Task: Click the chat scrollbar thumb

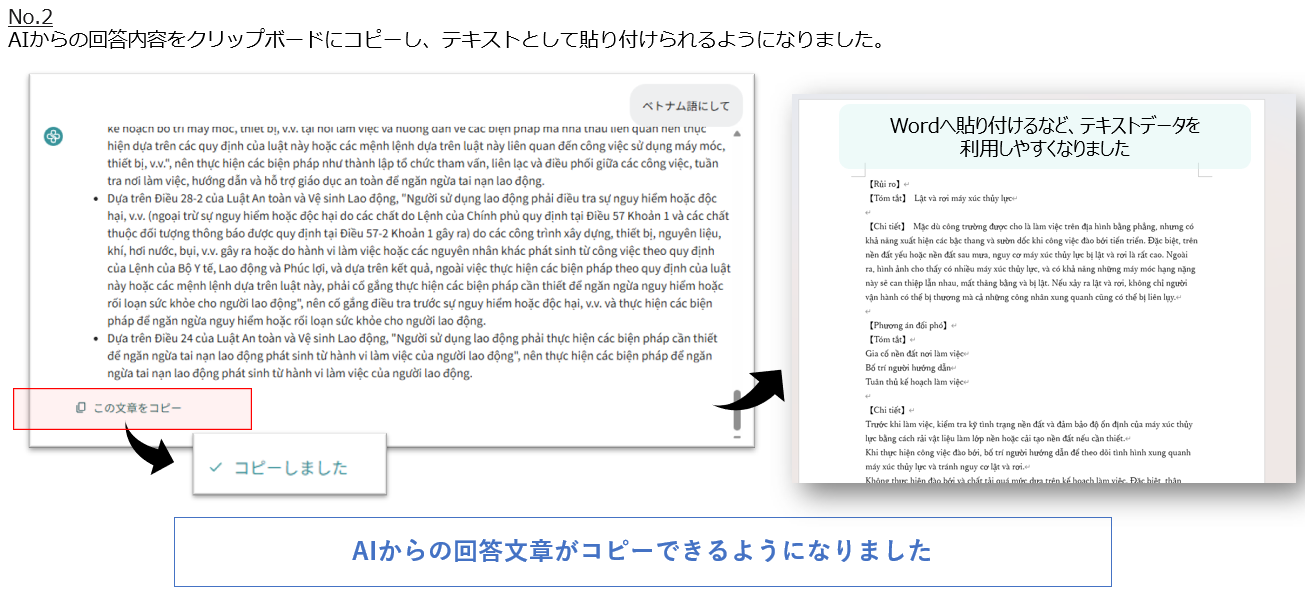Action: coord(737,409)
